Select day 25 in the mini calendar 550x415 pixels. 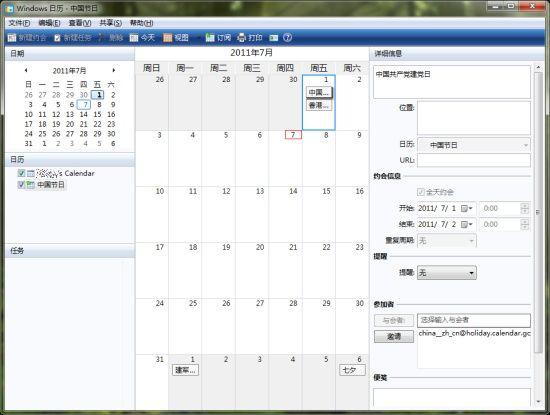tap(42, 134)
